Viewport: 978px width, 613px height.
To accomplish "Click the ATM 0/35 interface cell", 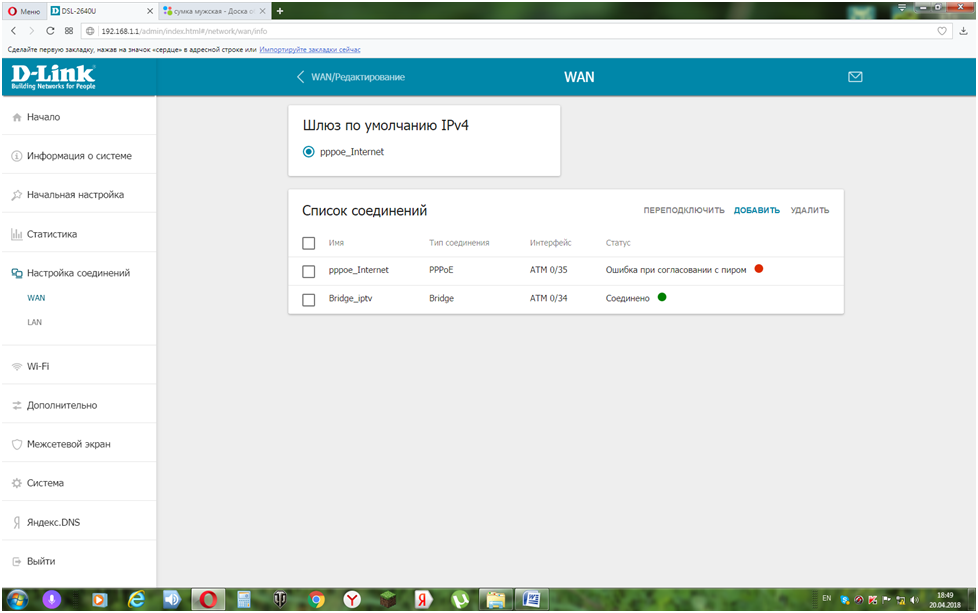I will pyautogui.click(x=549, y=269).
